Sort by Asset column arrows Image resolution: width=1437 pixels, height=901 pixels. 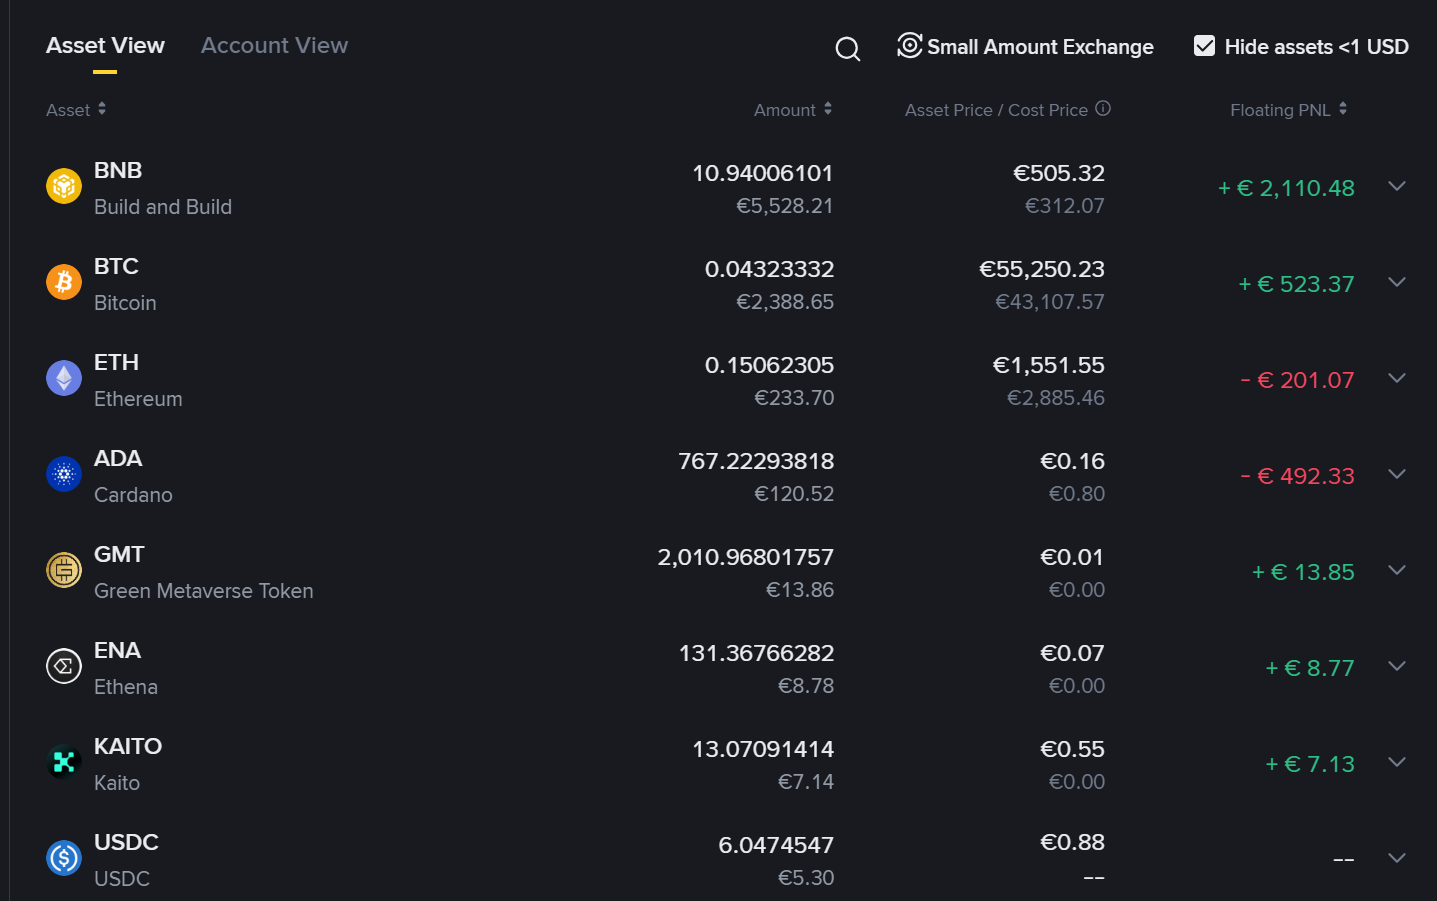pos(102,109)
